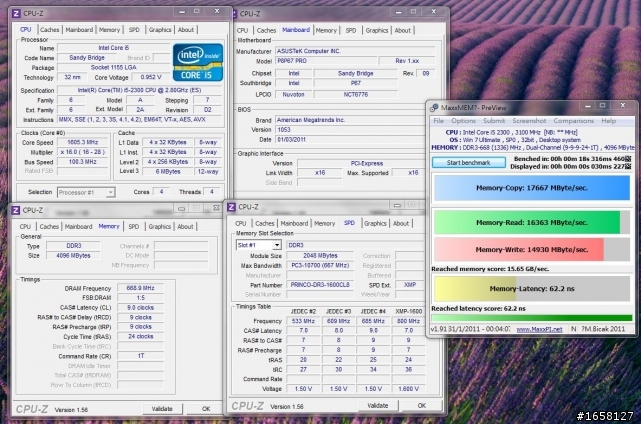Click the MaxxMEM title bar icon
Image resolution: width=641 pixels, height=424 pixels.
click(x=434, y=108)
